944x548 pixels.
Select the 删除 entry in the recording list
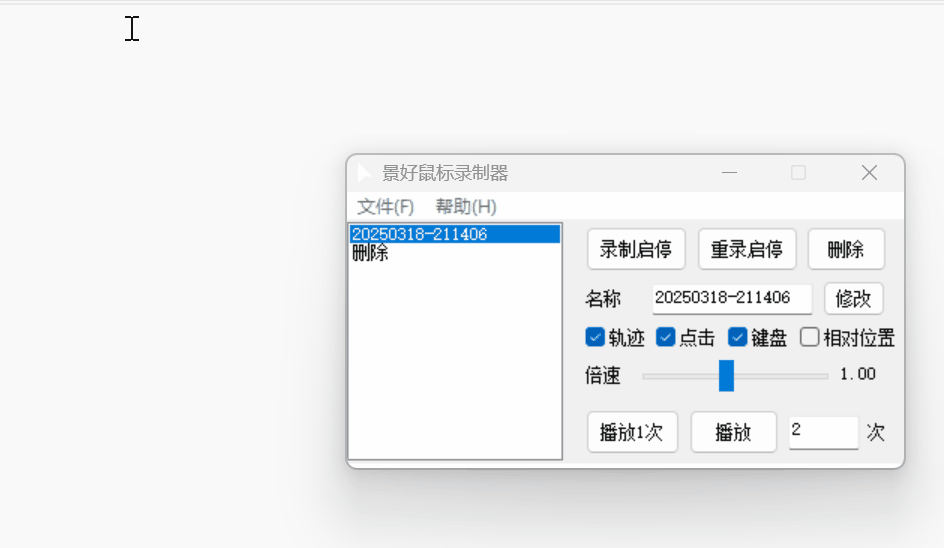tap(455, 253)
